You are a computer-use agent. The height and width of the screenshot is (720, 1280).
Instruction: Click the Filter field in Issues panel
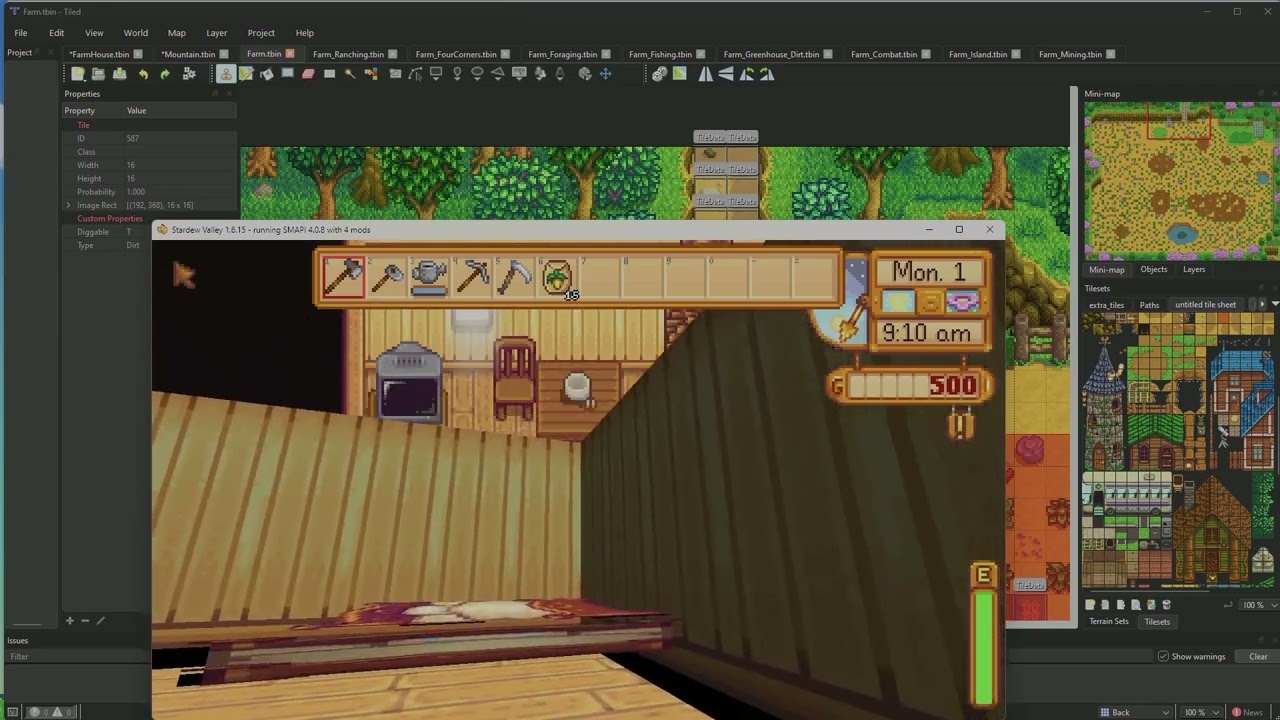[78, 657]
